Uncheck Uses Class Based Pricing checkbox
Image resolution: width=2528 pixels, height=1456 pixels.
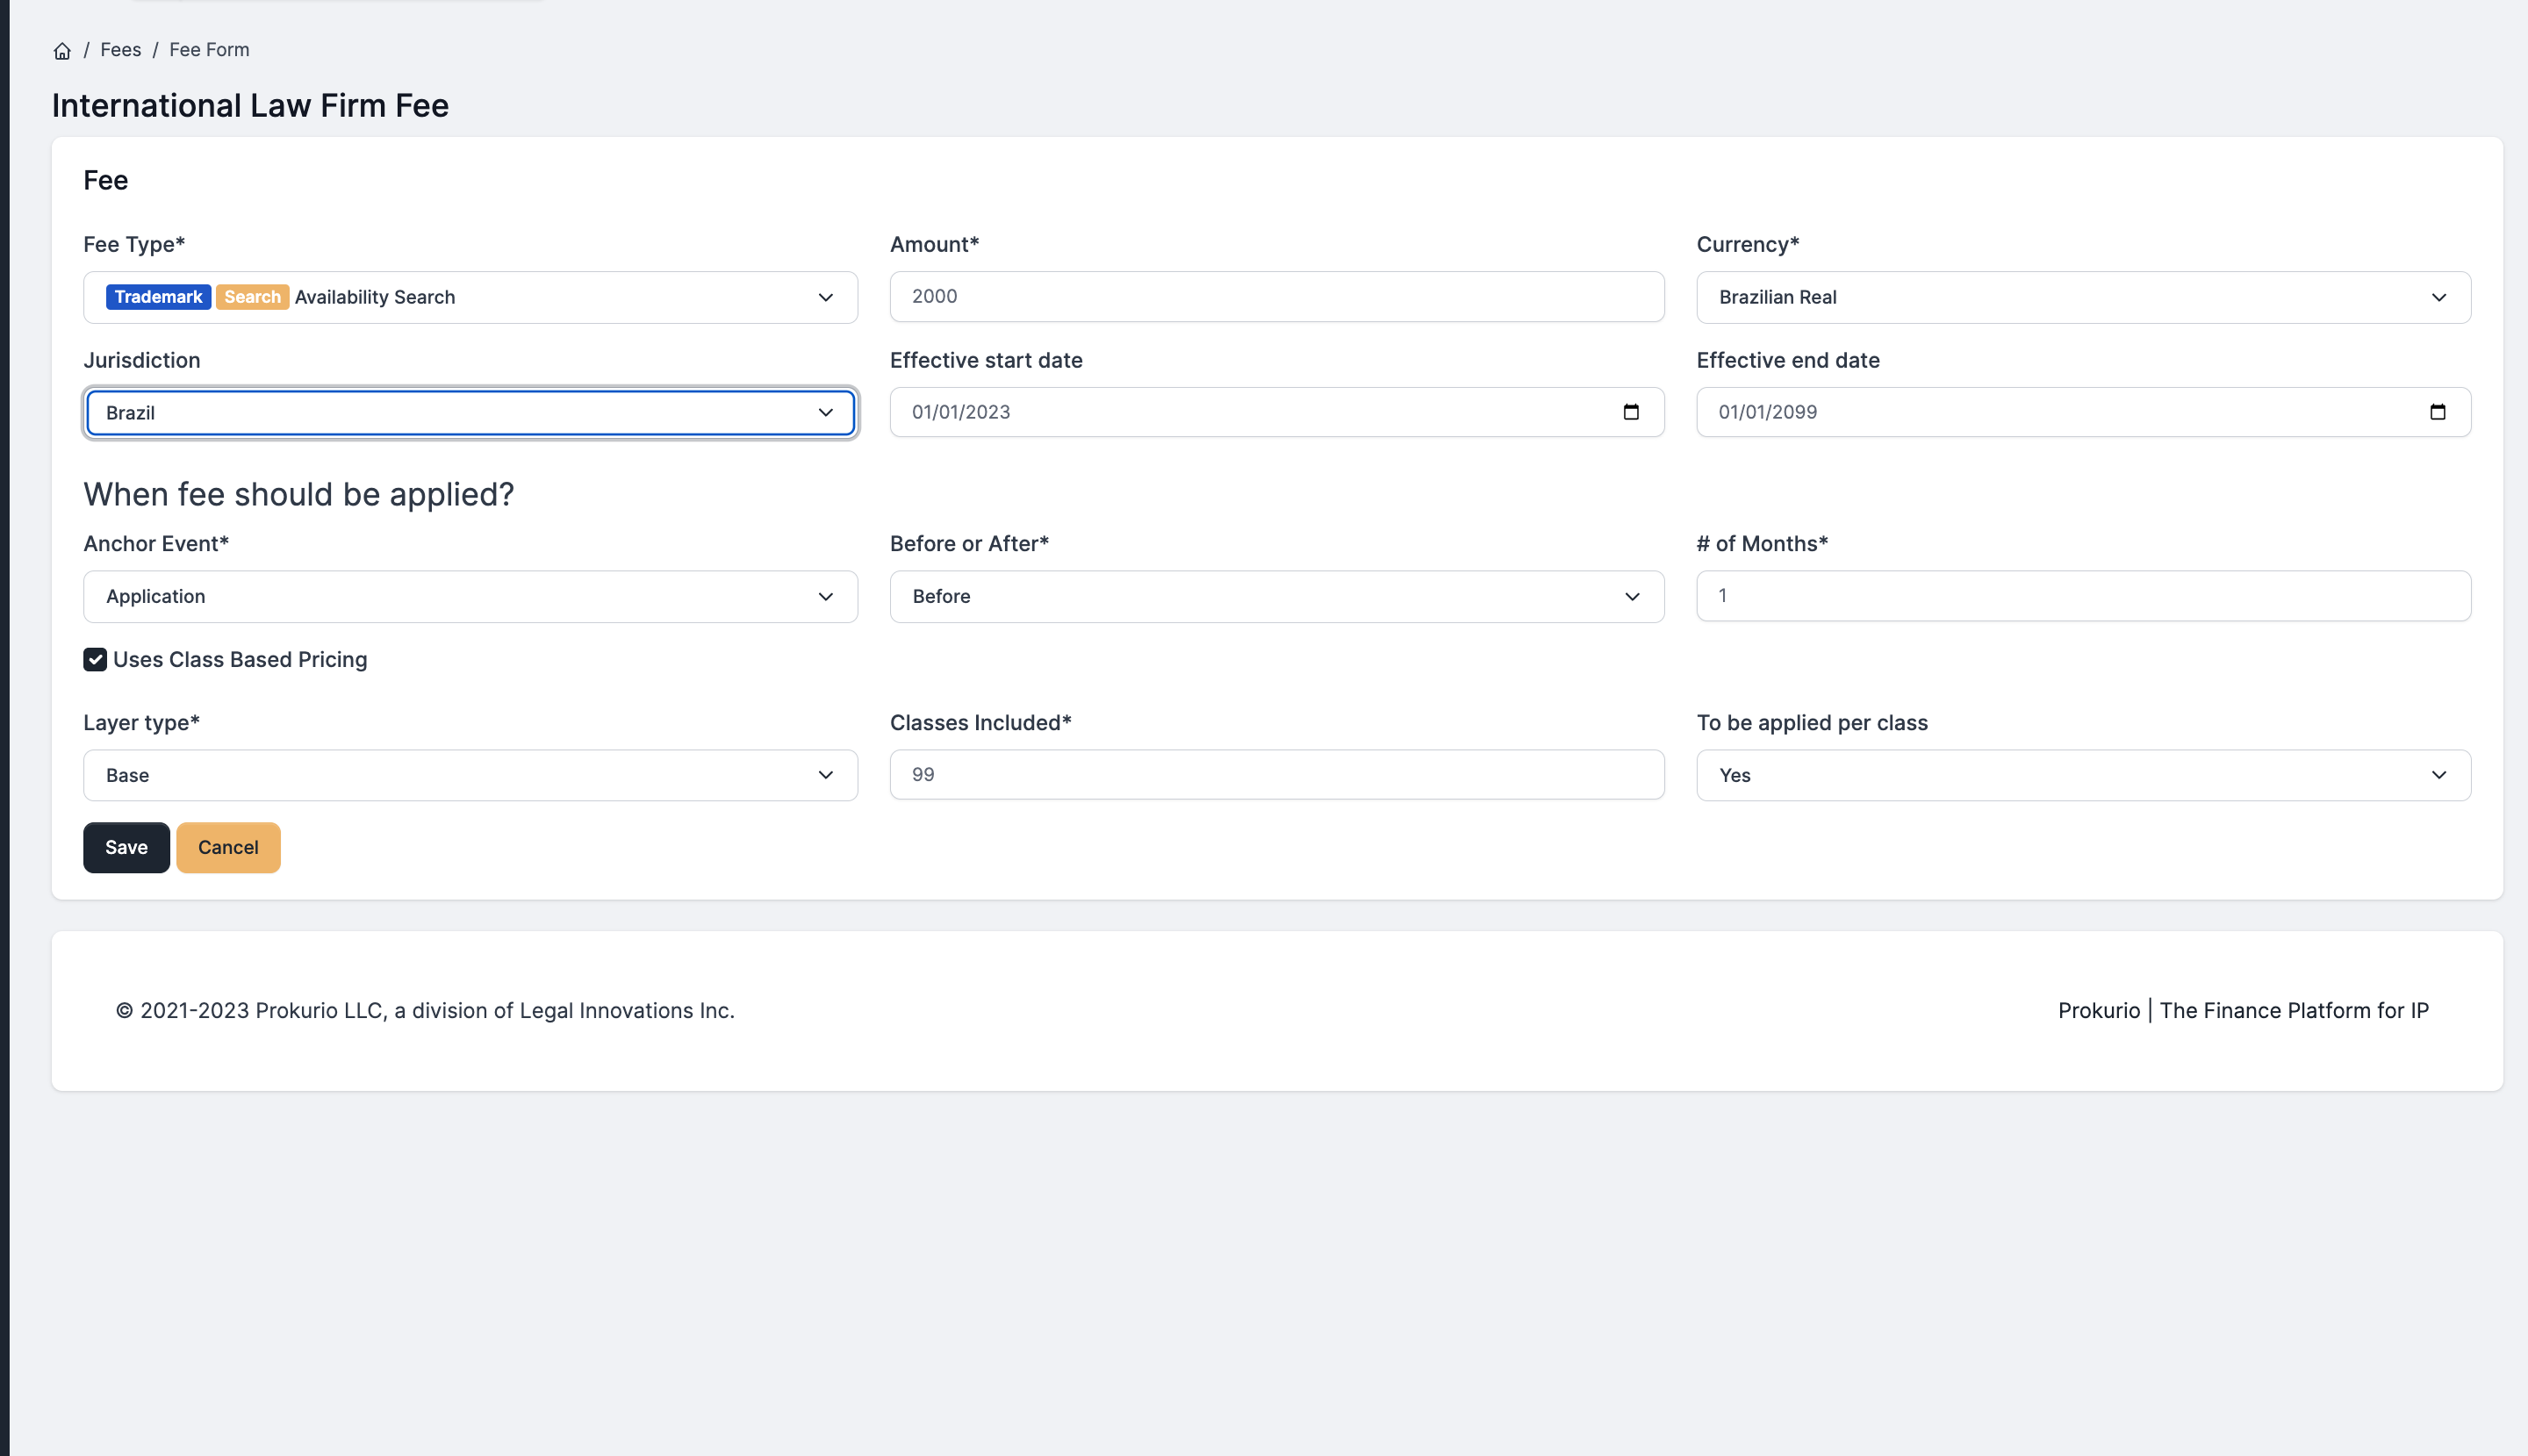(x=95, y=660)
